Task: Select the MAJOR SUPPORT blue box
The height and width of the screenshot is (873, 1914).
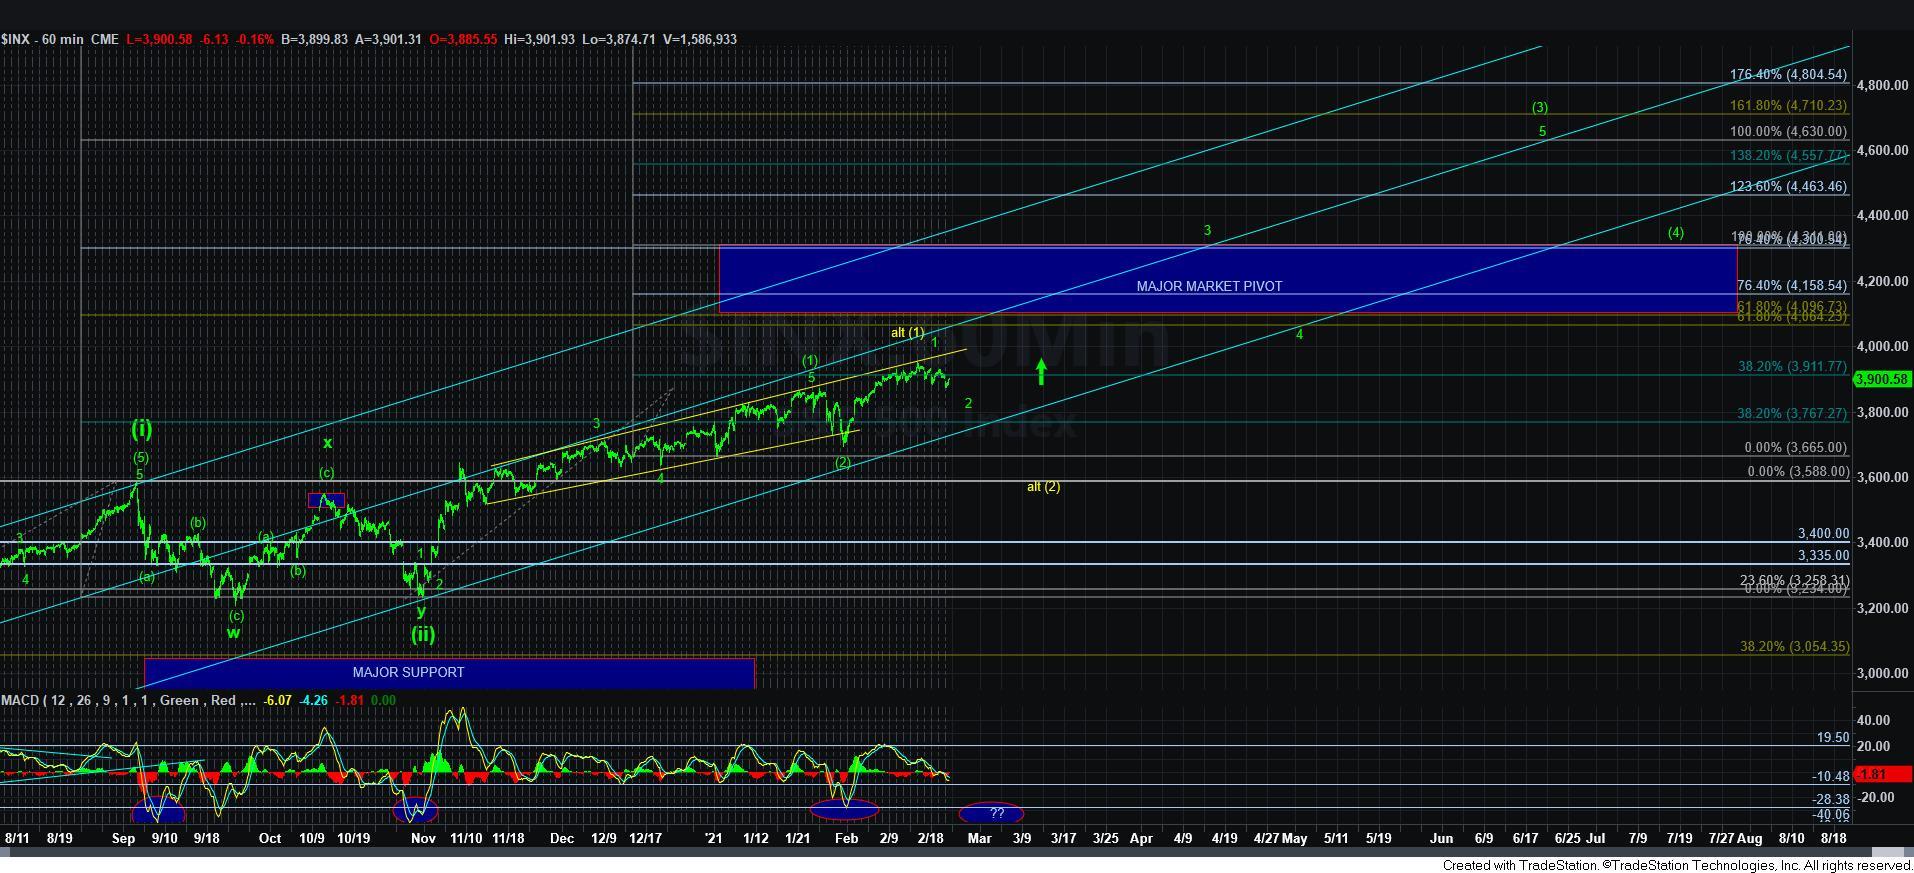Action: pyautogui.click(x=449, y=673)
